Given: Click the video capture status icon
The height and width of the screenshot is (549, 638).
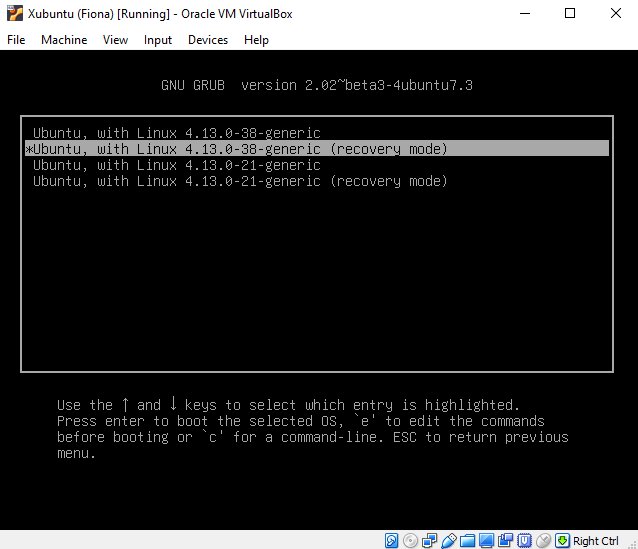Looking at the screenshot, I should point(505,541).
